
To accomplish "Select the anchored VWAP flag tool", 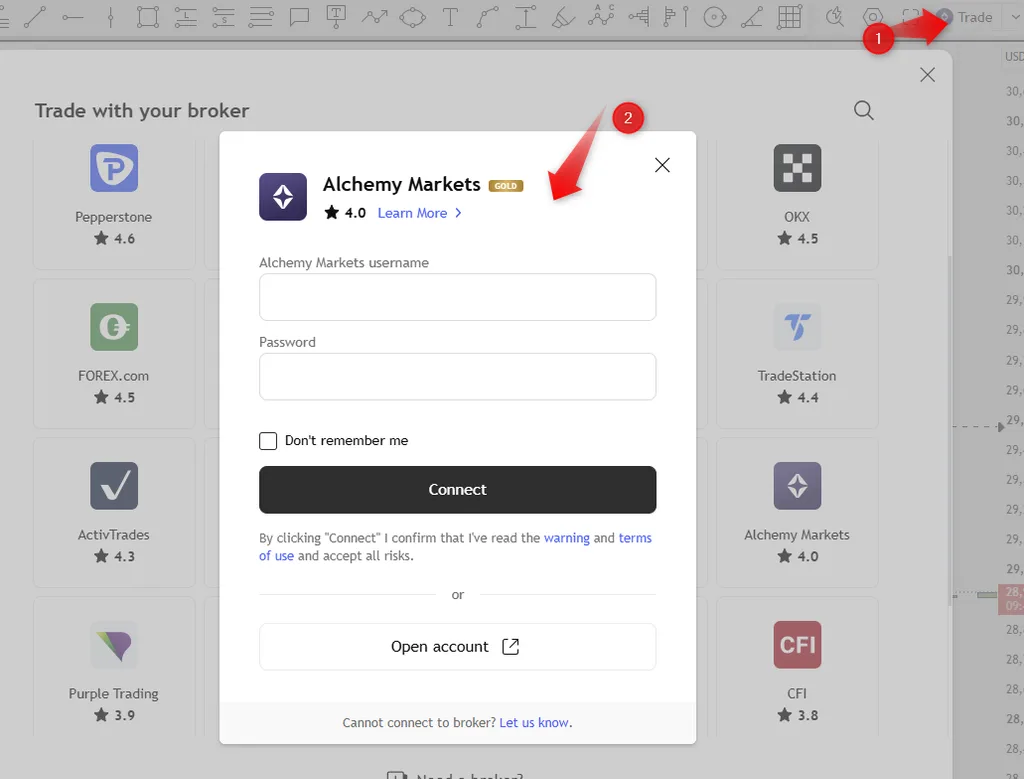I will [x=676, y=17].
